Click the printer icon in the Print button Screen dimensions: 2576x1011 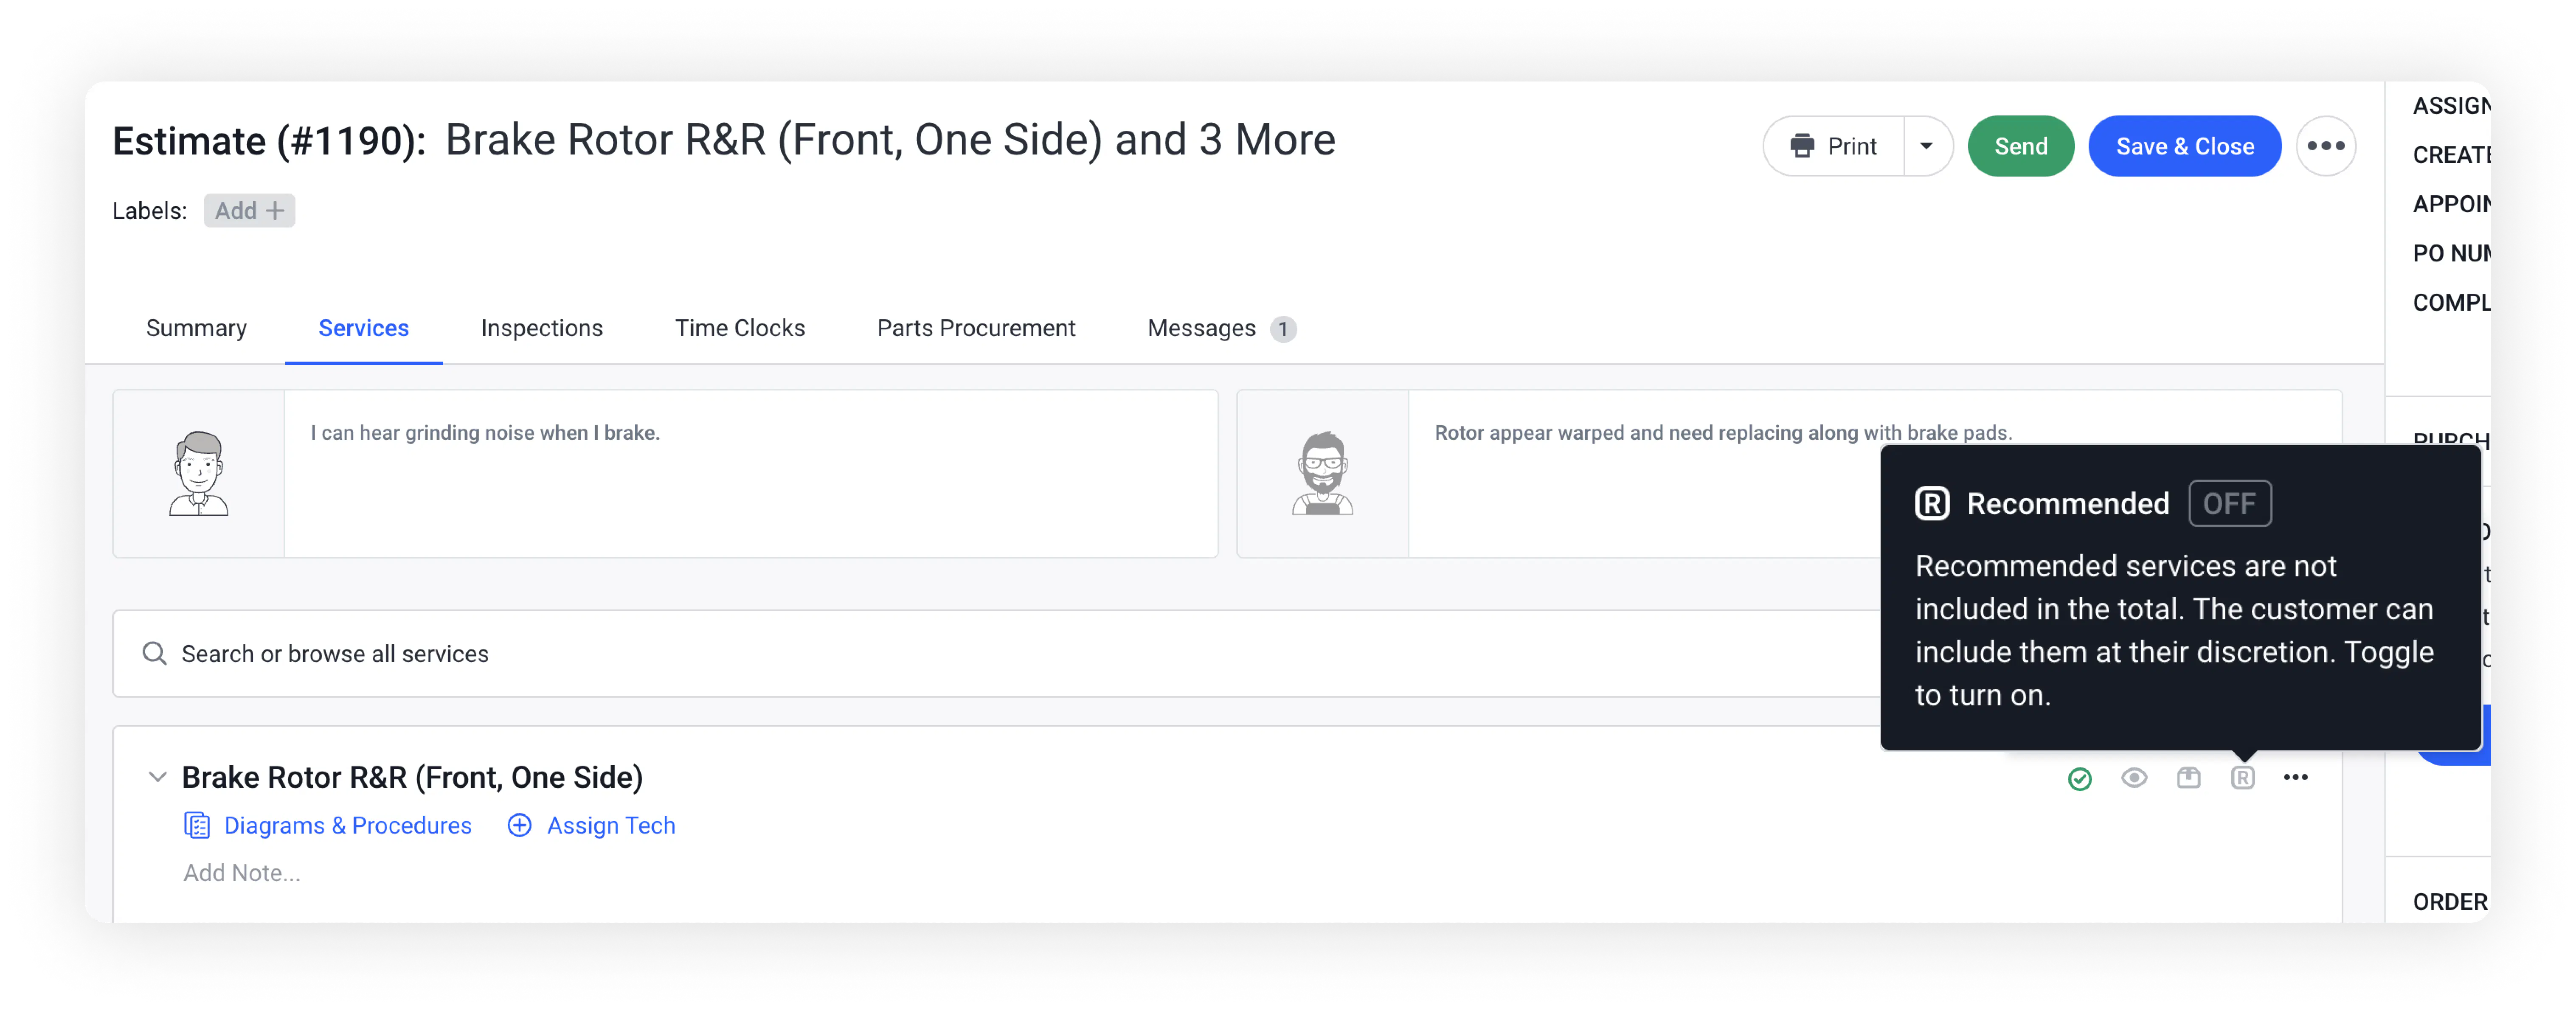pyautogui.click(x=1802, y=146)
